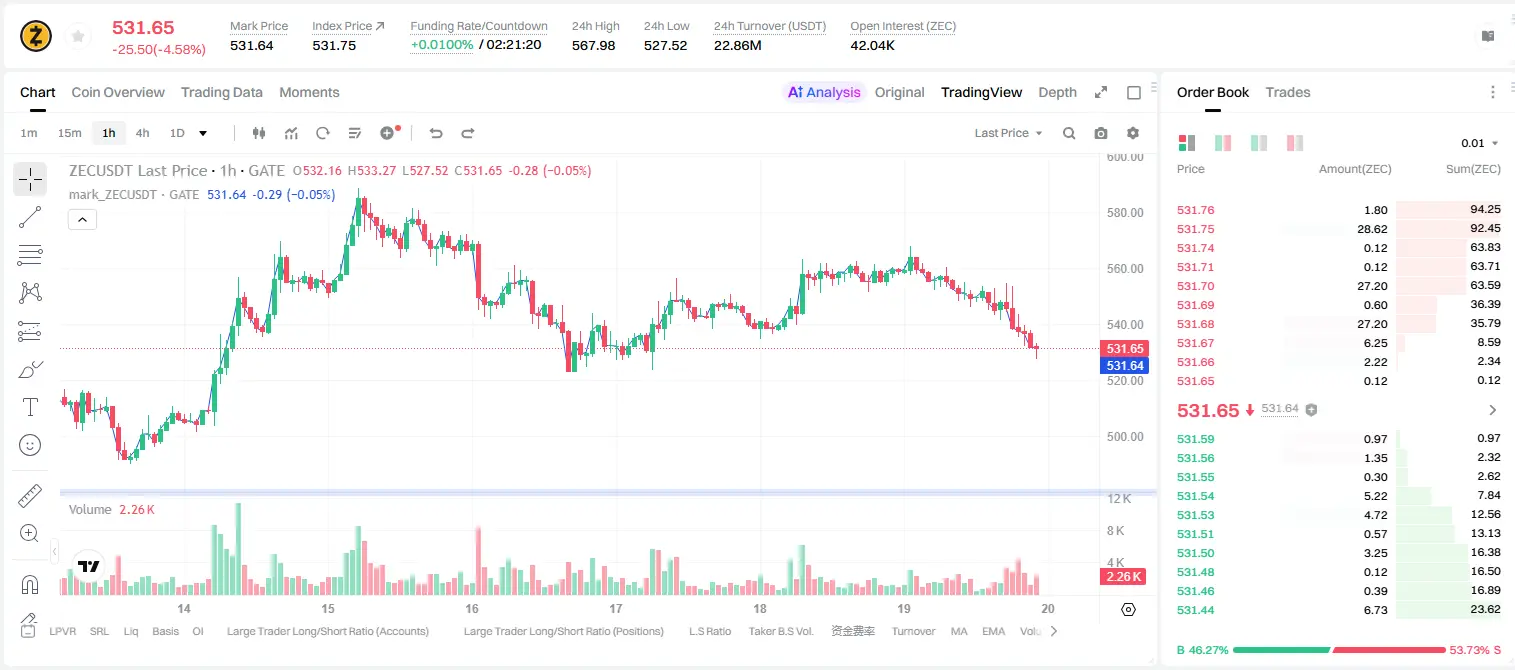The height and width of the screenshot is (670, 1515).
Task: Select the trend line drawing tool
Action: (30, 217)
